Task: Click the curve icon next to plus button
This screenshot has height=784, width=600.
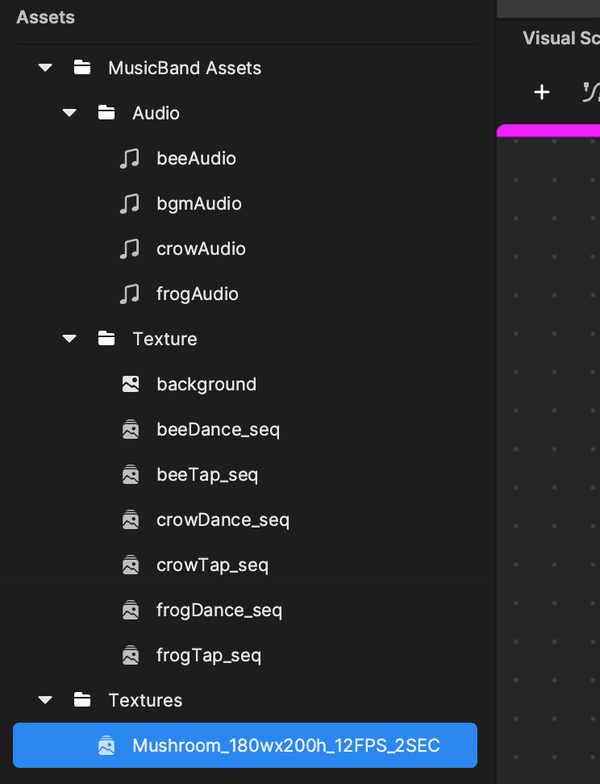Action: coord(590,92)
